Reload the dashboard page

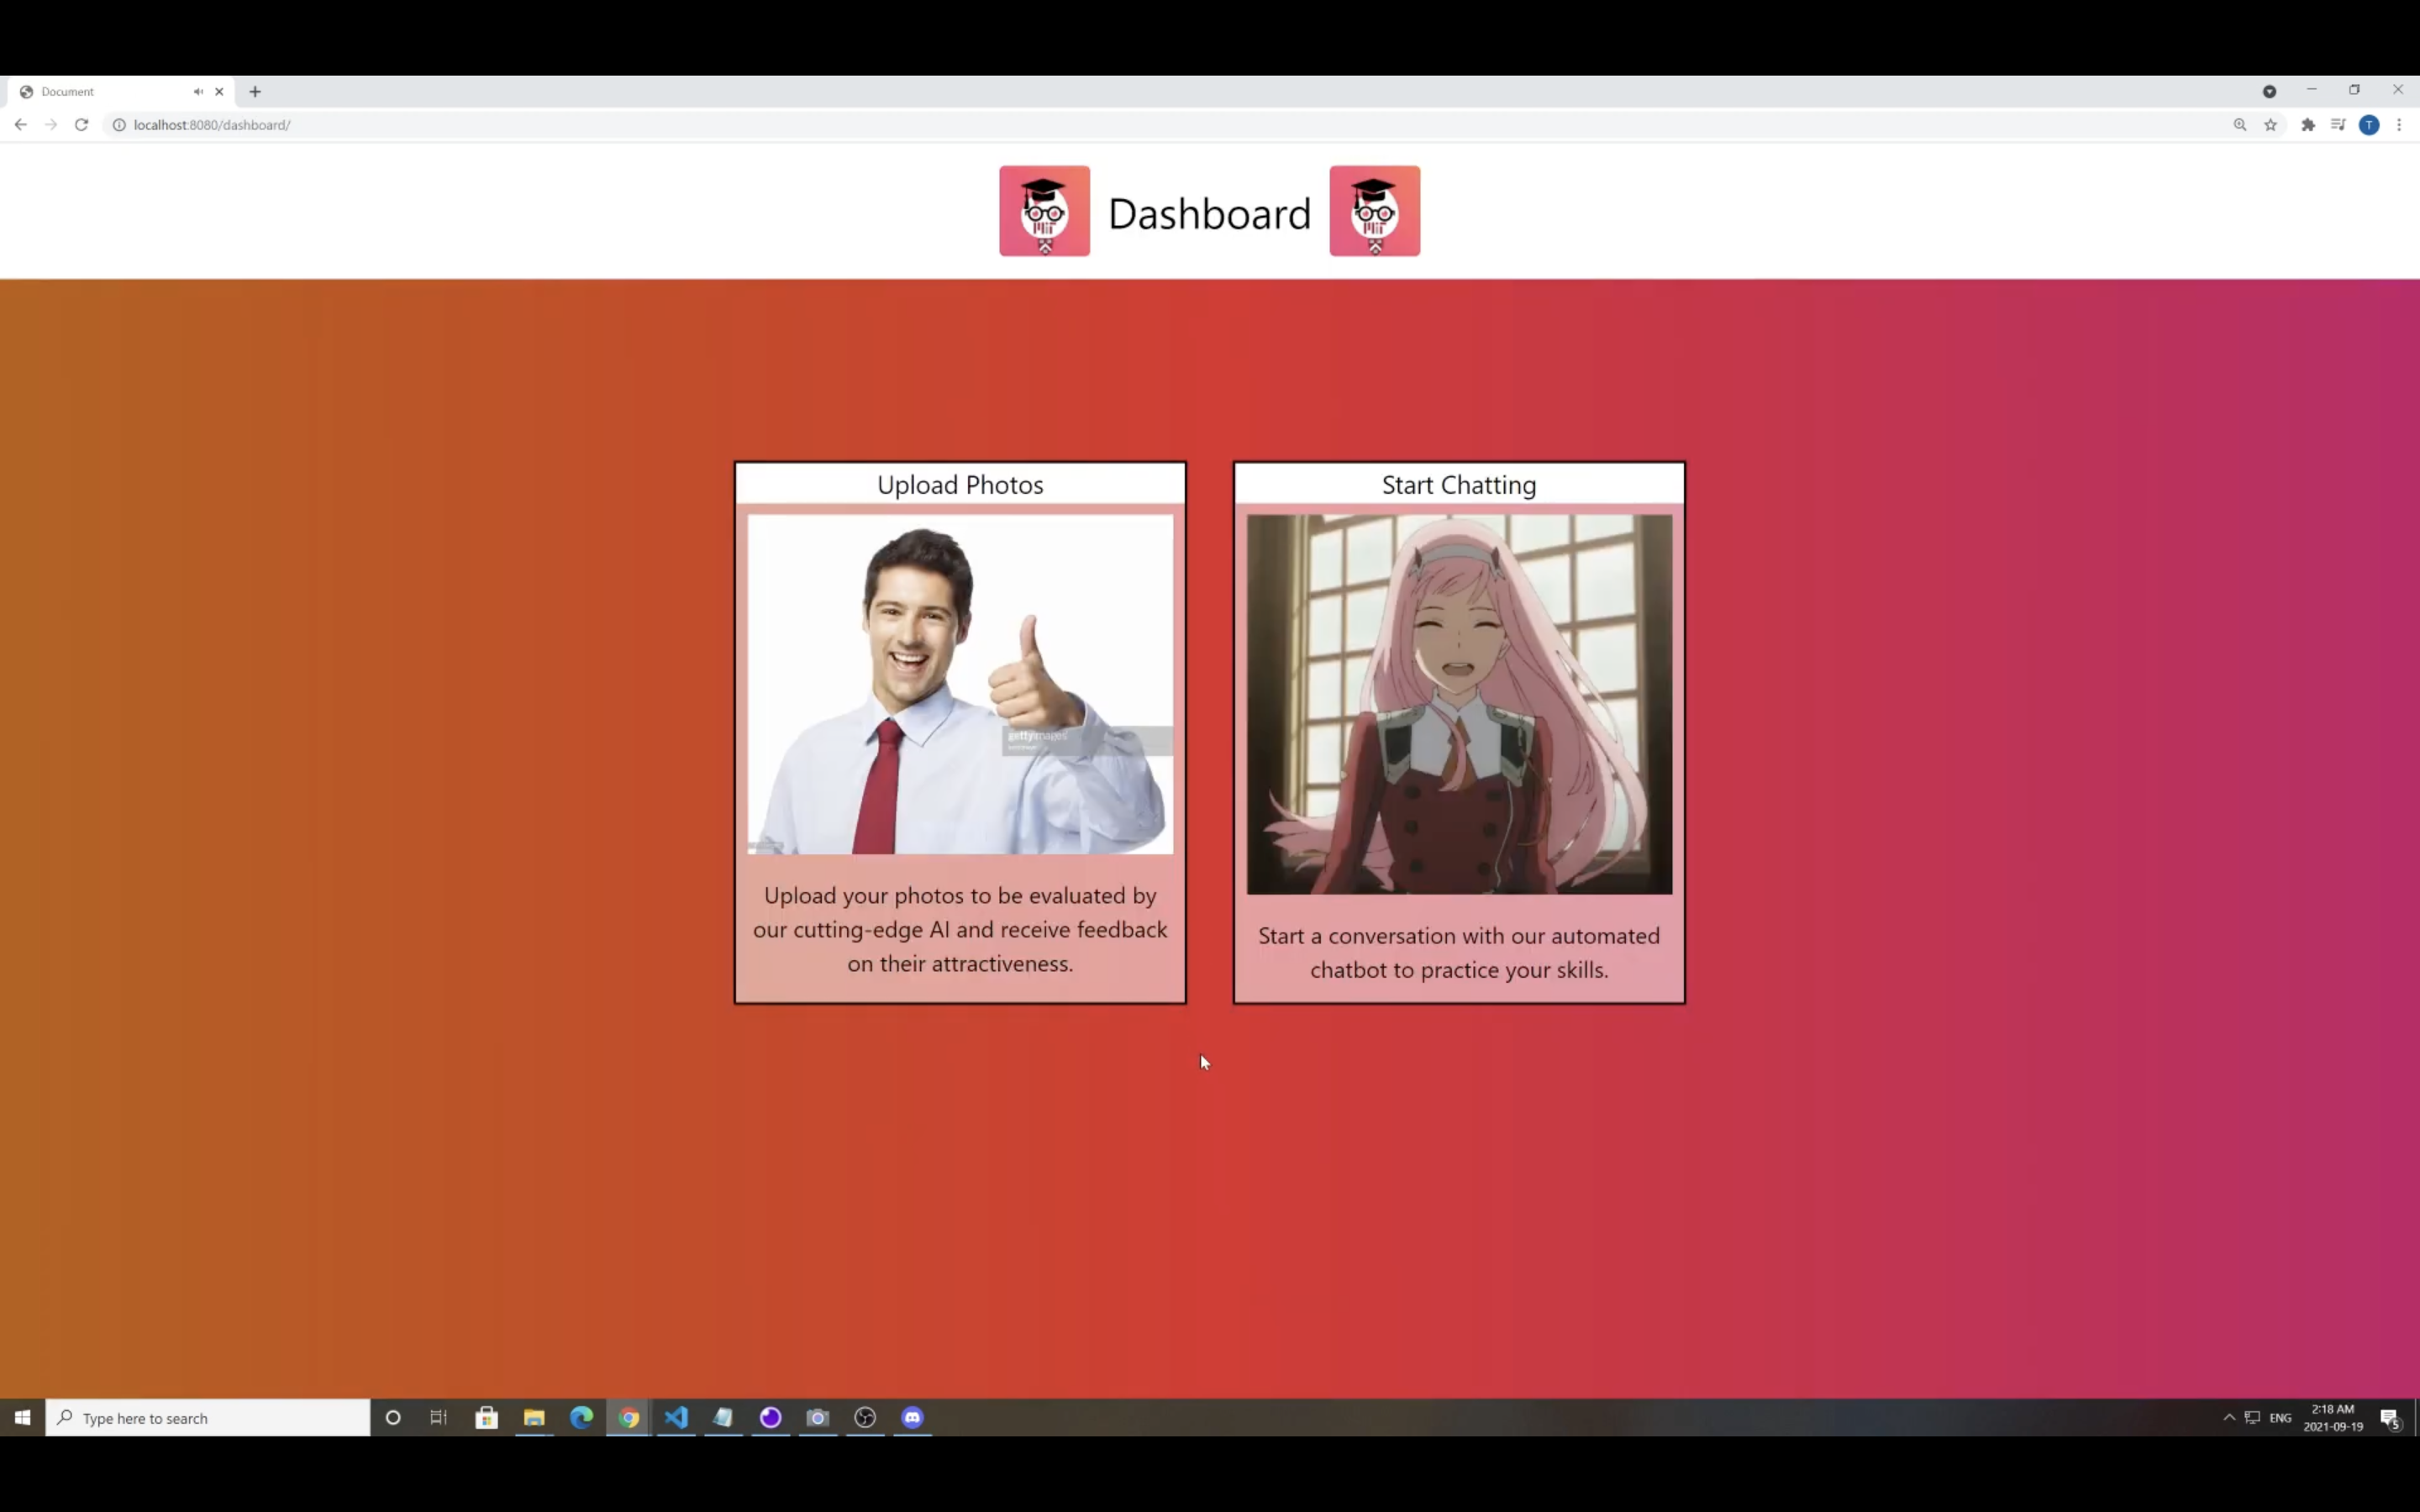click(x=82, y=125)
